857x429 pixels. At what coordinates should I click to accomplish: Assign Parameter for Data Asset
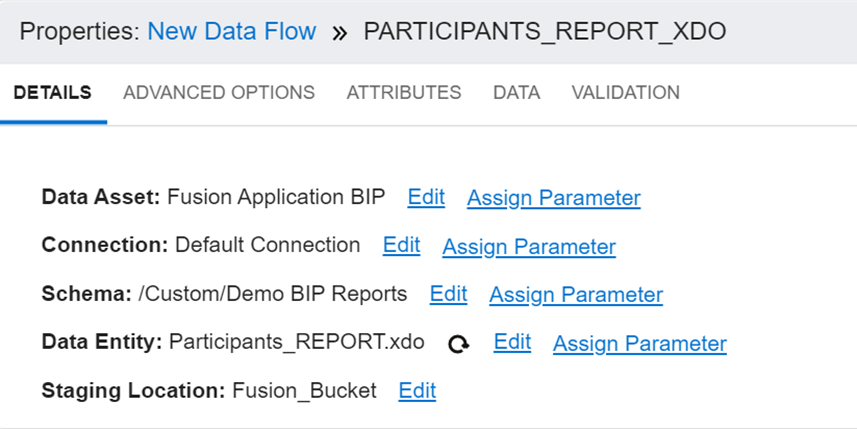(x=554, y=198)
